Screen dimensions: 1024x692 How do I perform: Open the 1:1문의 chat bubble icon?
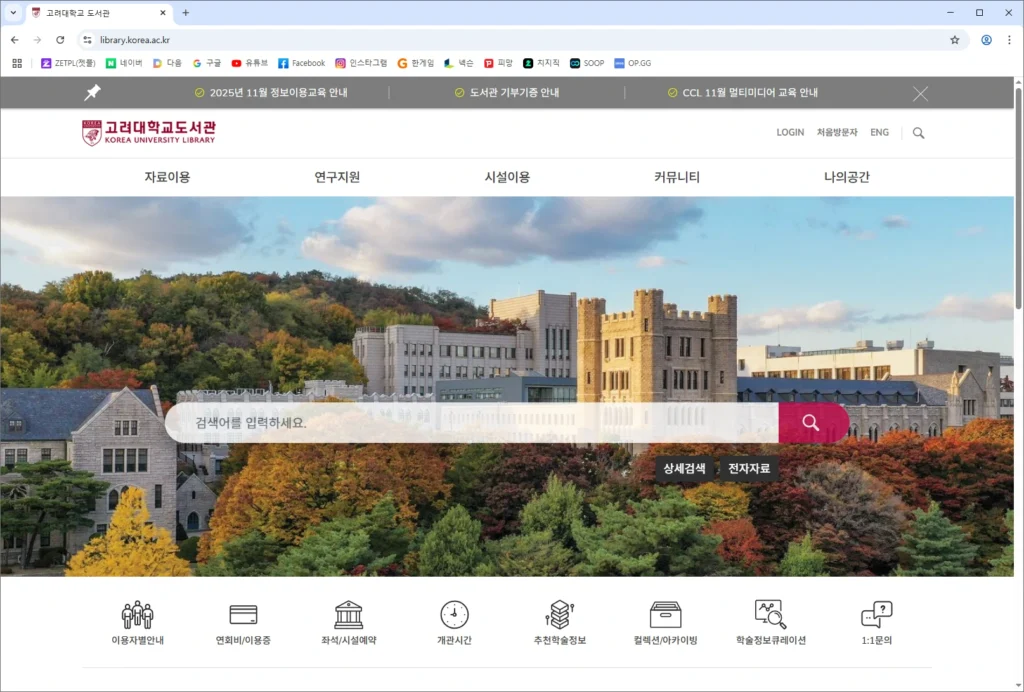(879, 613)
